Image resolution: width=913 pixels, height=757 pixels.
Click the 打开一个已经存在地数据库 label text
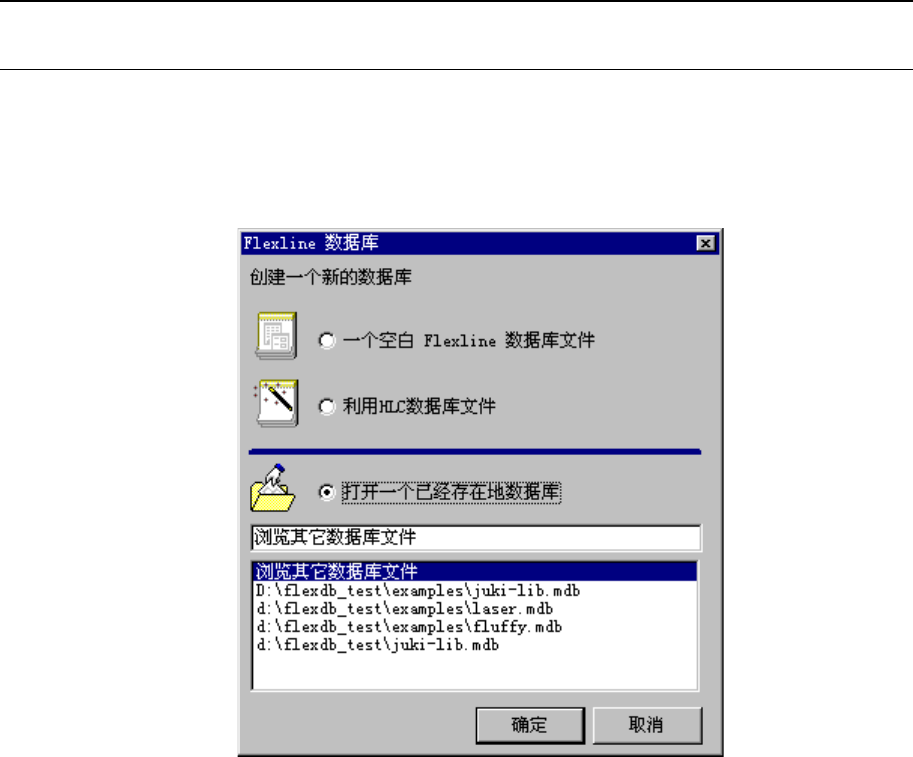451,492
